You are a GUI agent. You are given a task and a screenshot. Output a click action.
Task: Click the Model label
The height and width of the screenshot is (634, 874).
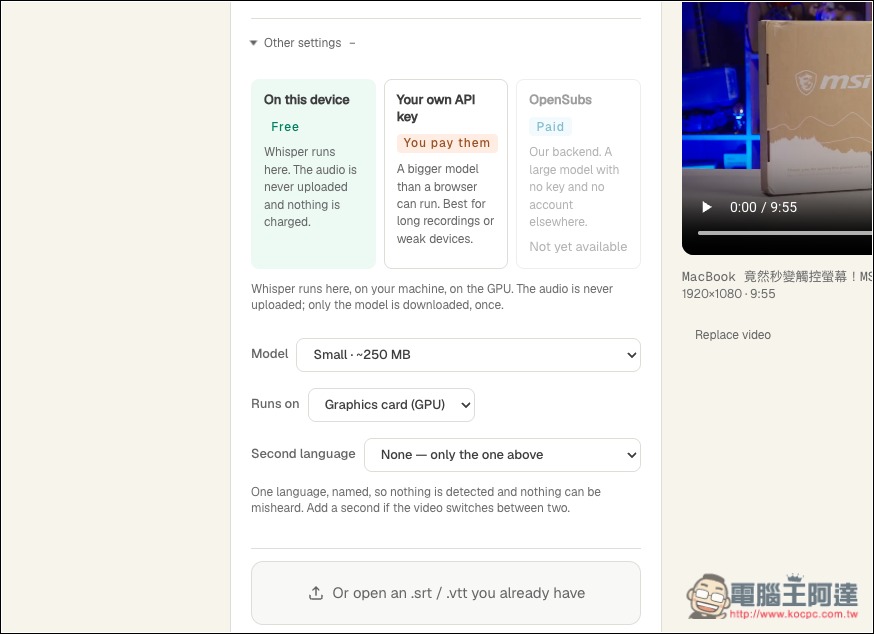270,354
